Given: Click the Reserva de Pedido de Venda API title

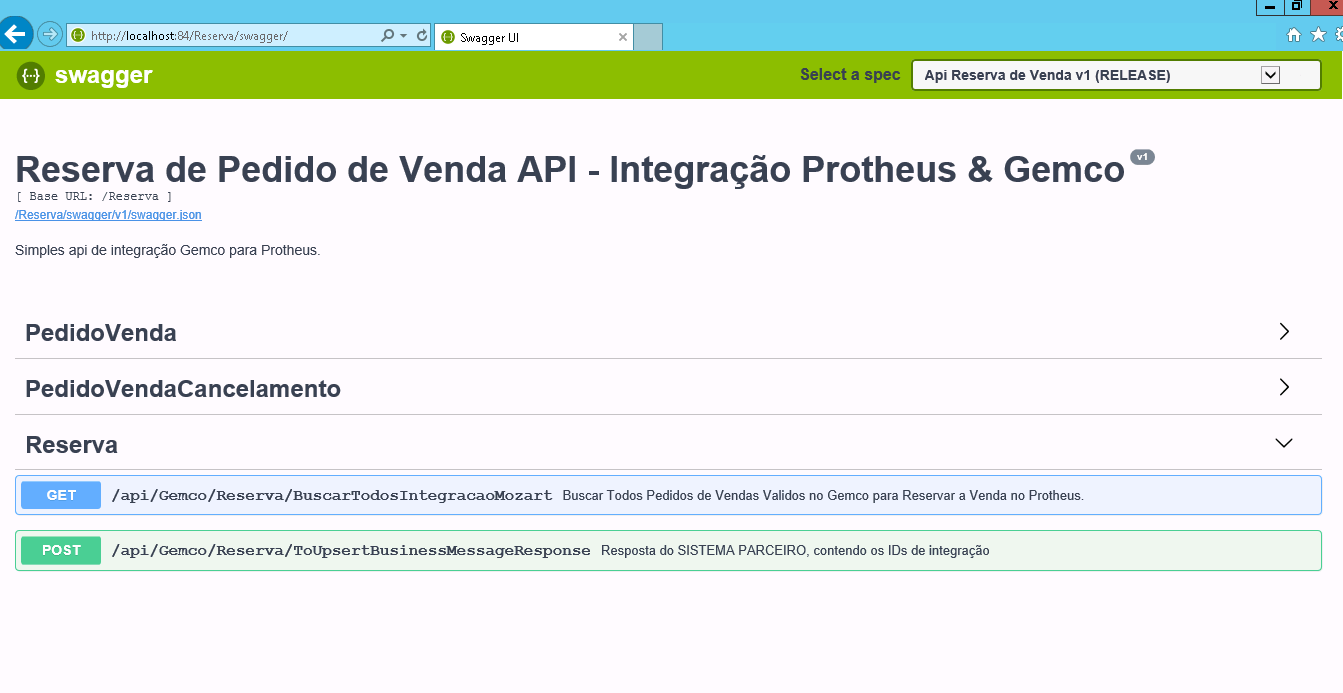Looking at the screenshot, I should [570, 169].
